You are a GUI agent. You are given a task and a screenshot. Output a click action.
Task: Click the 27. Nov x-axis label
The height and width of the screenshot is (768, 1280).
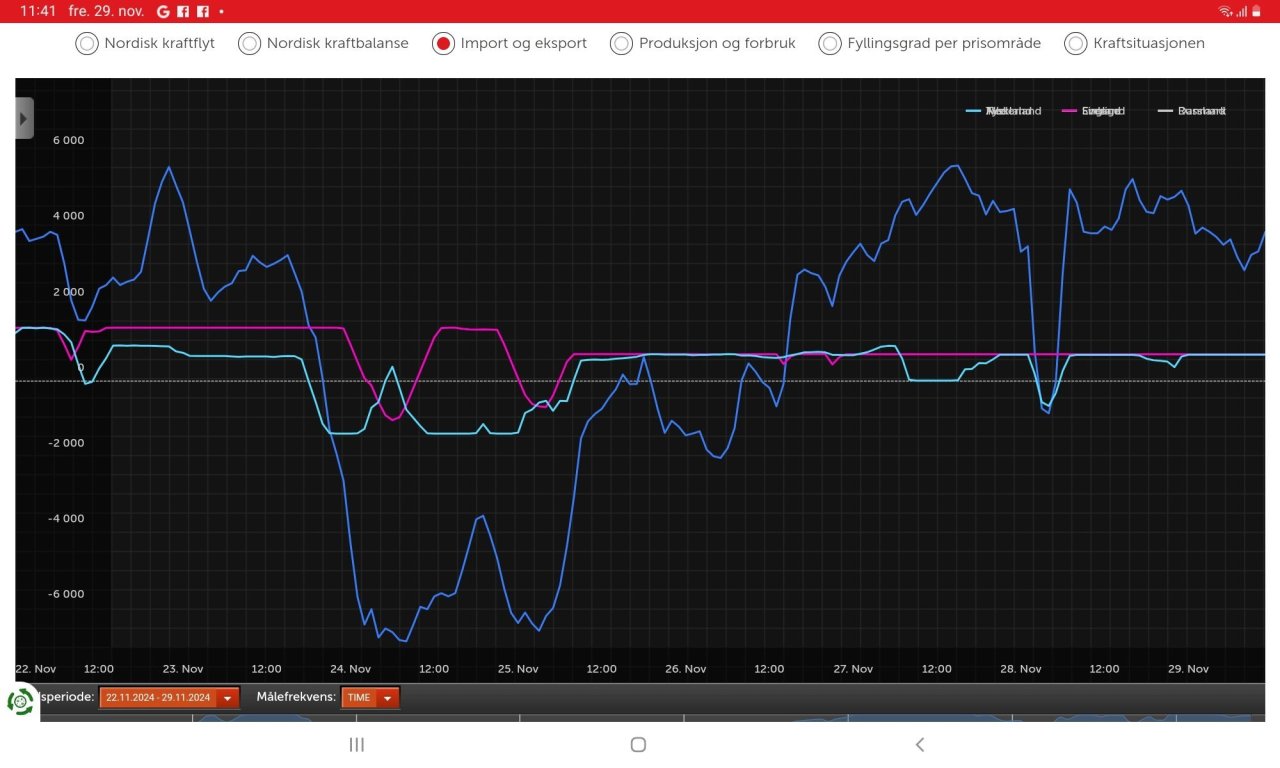click(854, 669)
